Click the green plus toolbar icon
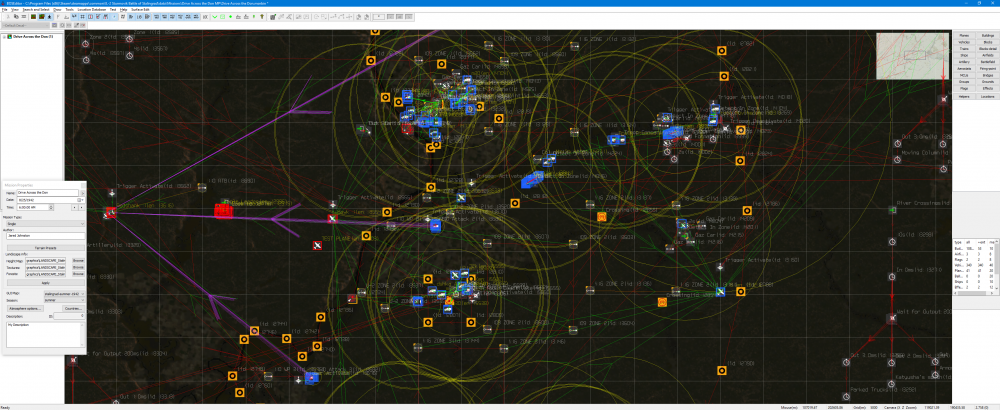Viewport: 1000px width, 410px height. click(230, 17)
